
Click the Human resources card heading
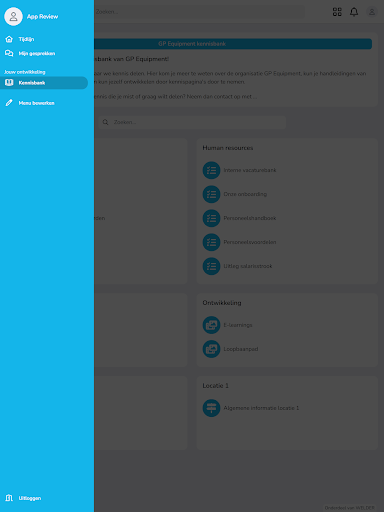coord(228,148)
